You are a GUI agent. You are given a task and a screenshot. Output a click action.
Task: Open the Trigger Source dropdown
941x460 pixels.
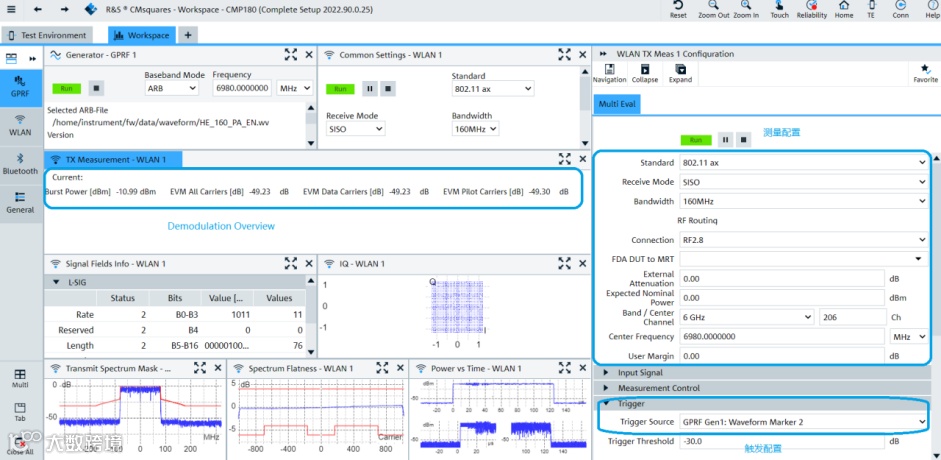click(x=804, y=422)
